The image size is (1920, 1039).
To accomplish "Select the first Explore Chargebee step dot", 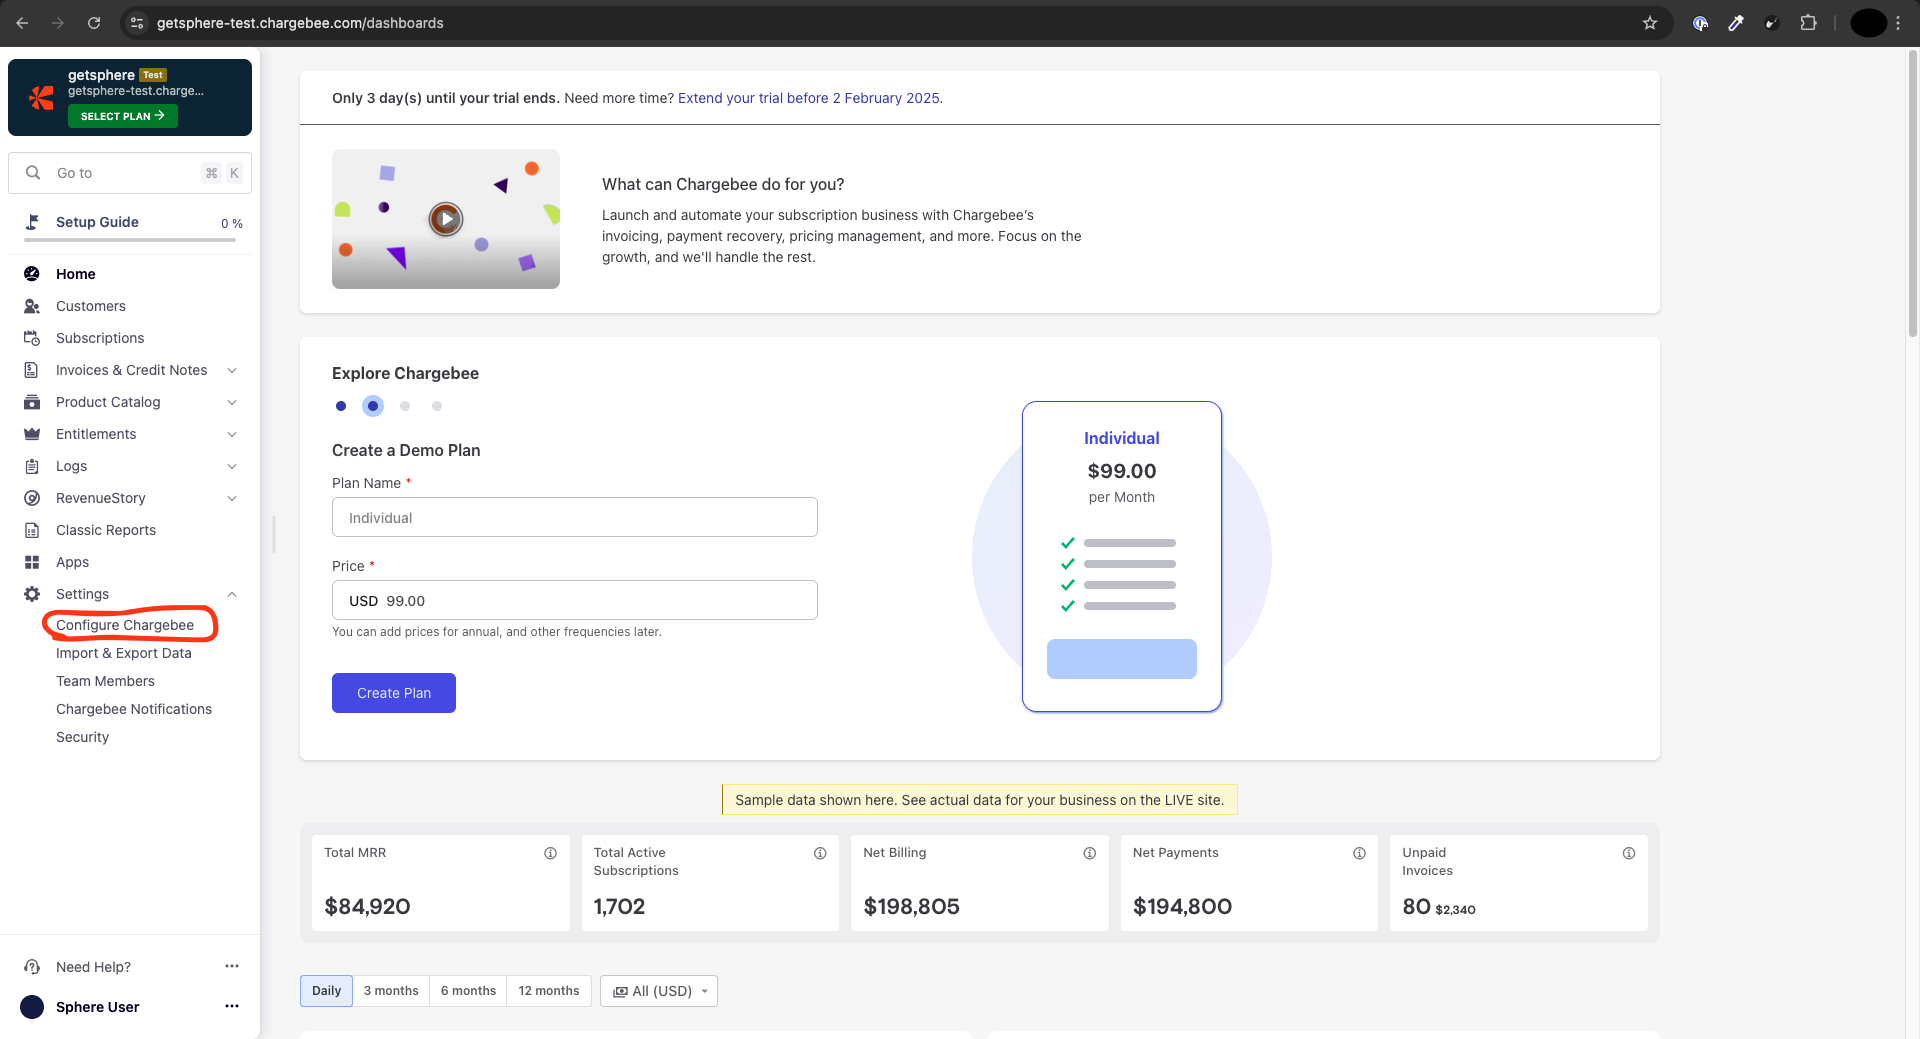I will coord(341,406).
